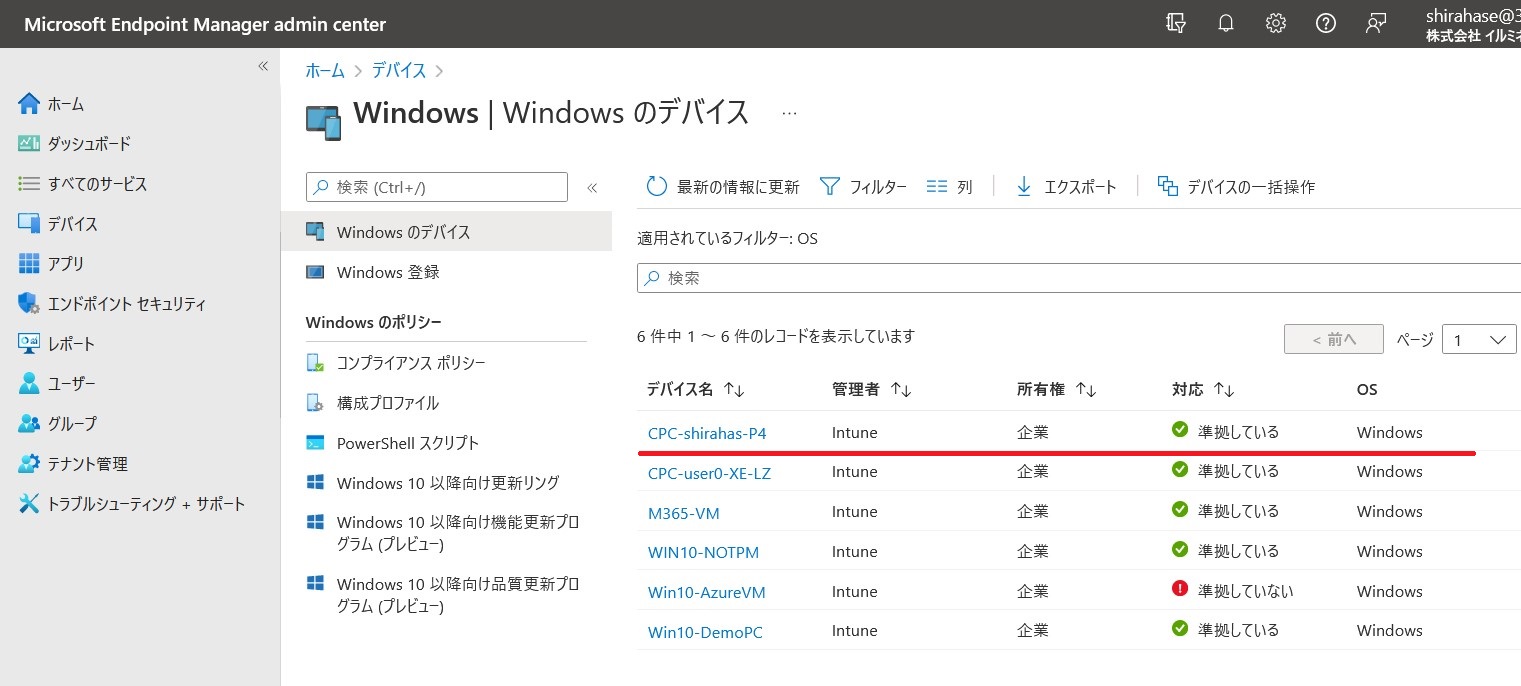Click 準拠している status for M365-VM
The image size is (1521, 686).
[1226, 511]
